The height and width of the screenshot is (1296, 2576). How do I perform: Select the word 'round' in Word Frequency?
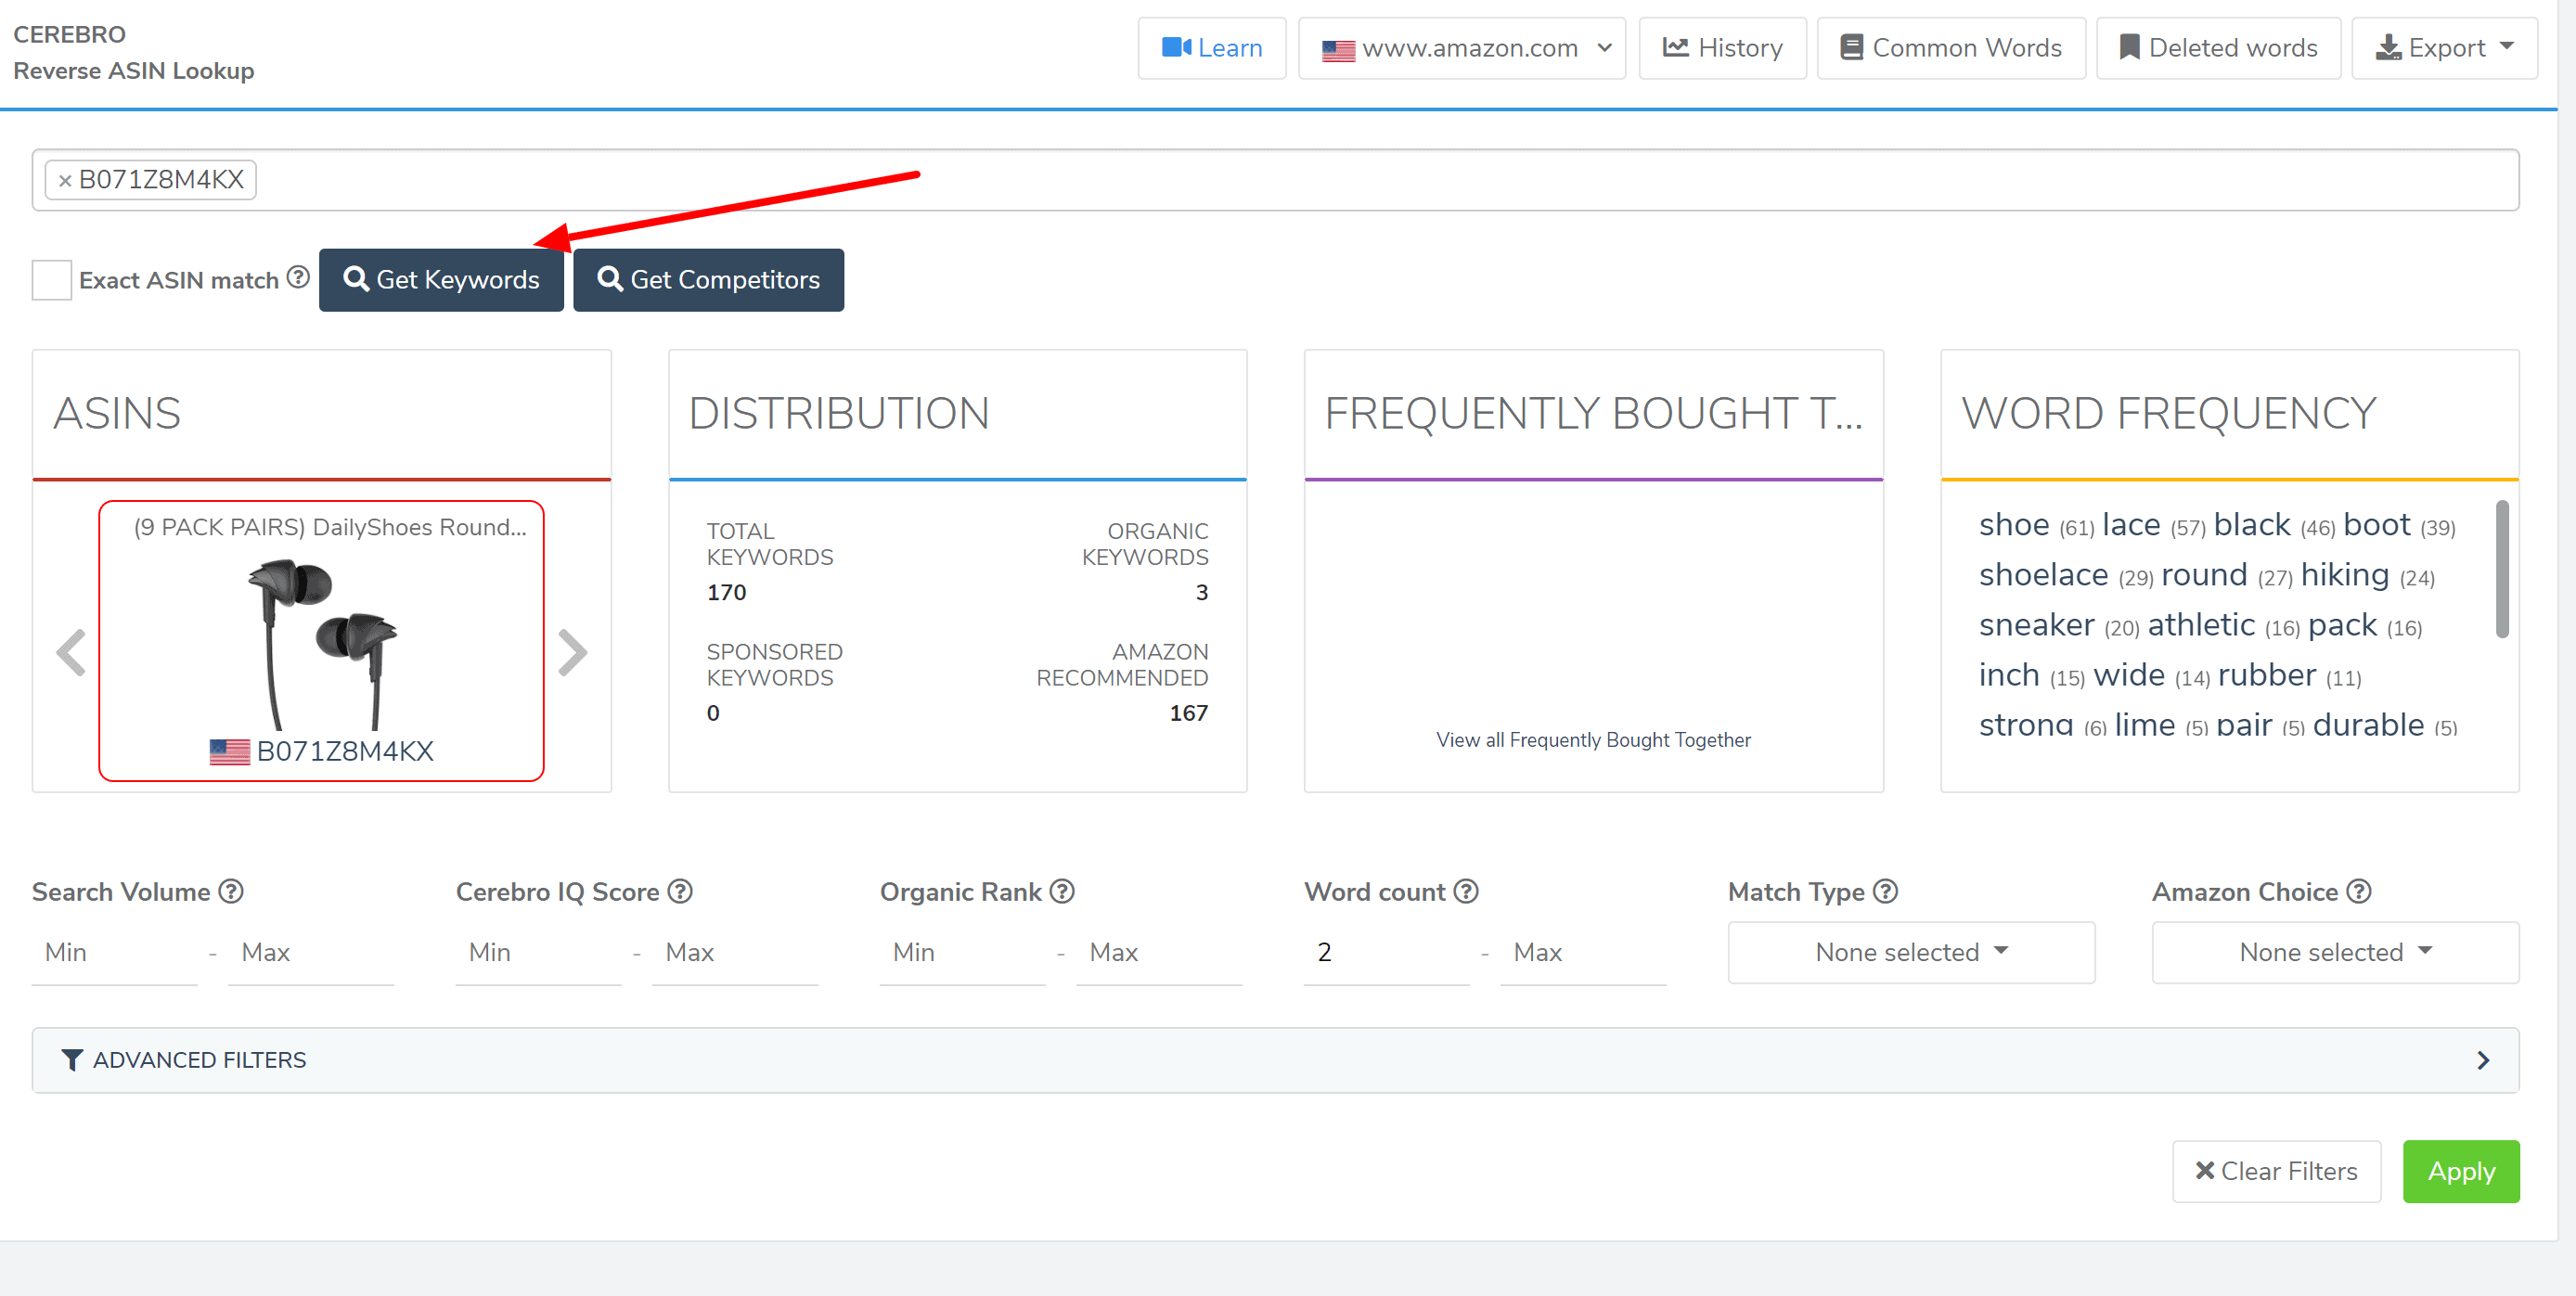(2204, 575)
